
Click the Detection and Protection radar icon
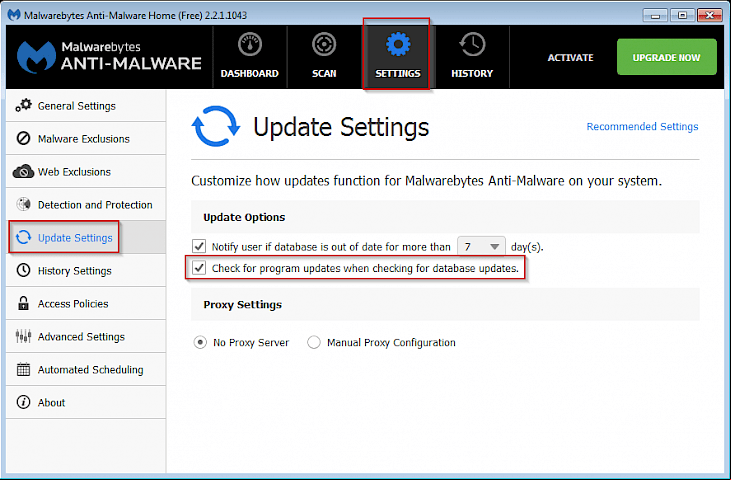[x=23, y=204]
